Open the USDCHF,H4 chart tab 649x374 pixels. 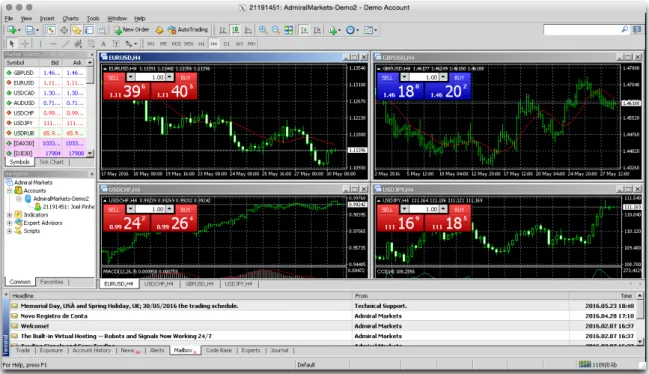pos(159,284)
